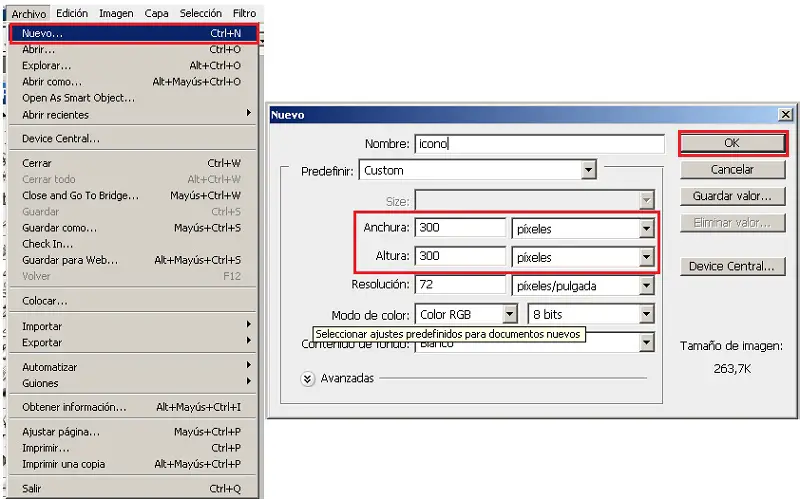Expand the Avanzadas section
Viewport: 800px width, 499px height.
pyautogui.click(x=308, y=379)
